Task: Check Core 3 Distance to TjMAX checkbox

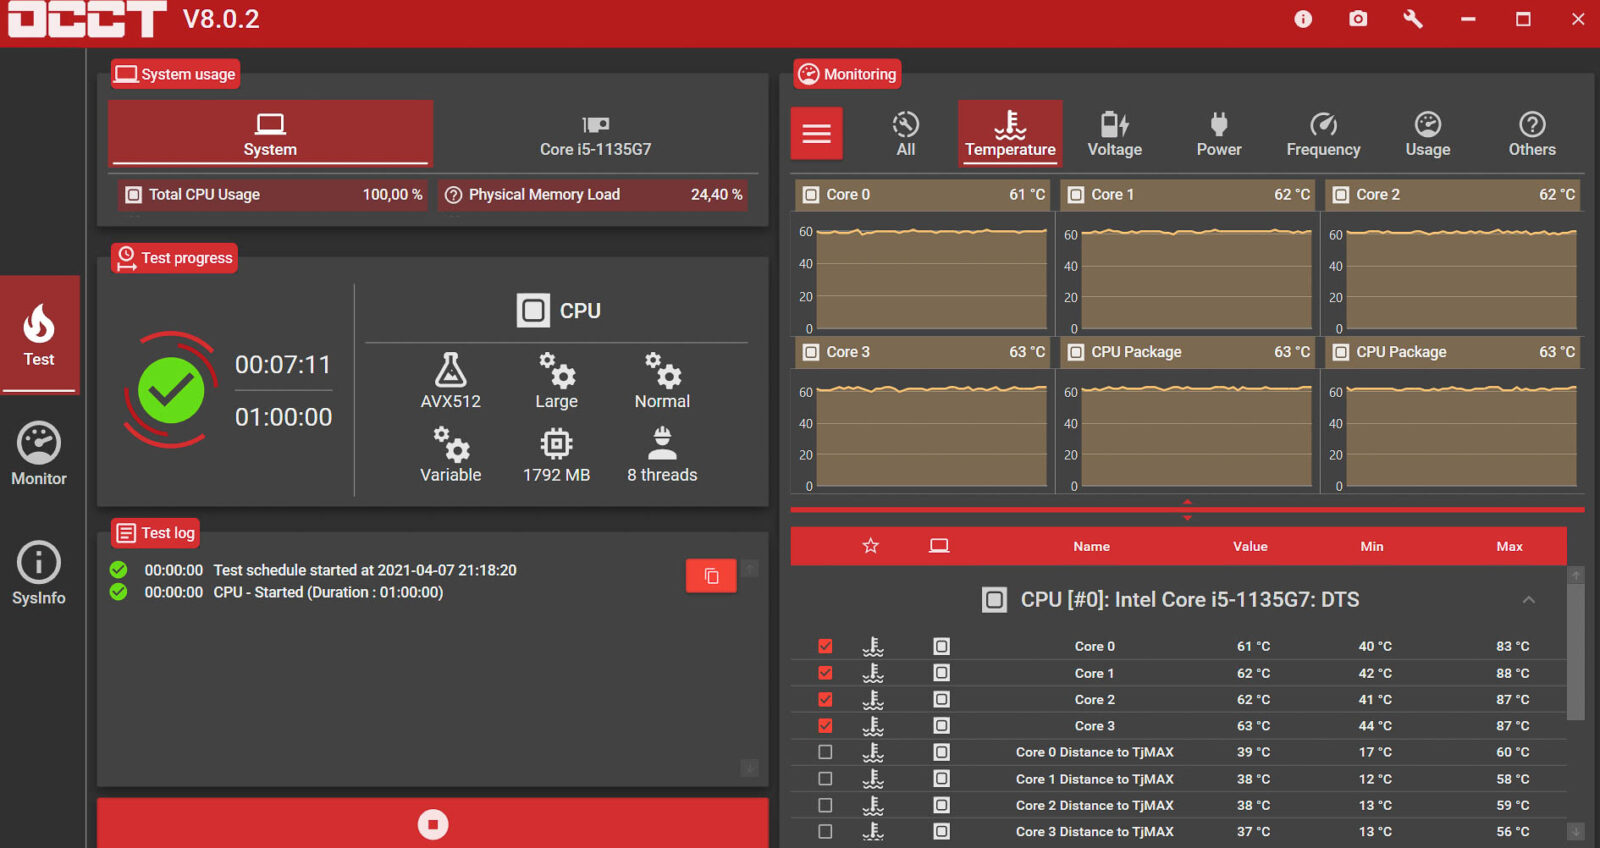Action: pos(825,831)
